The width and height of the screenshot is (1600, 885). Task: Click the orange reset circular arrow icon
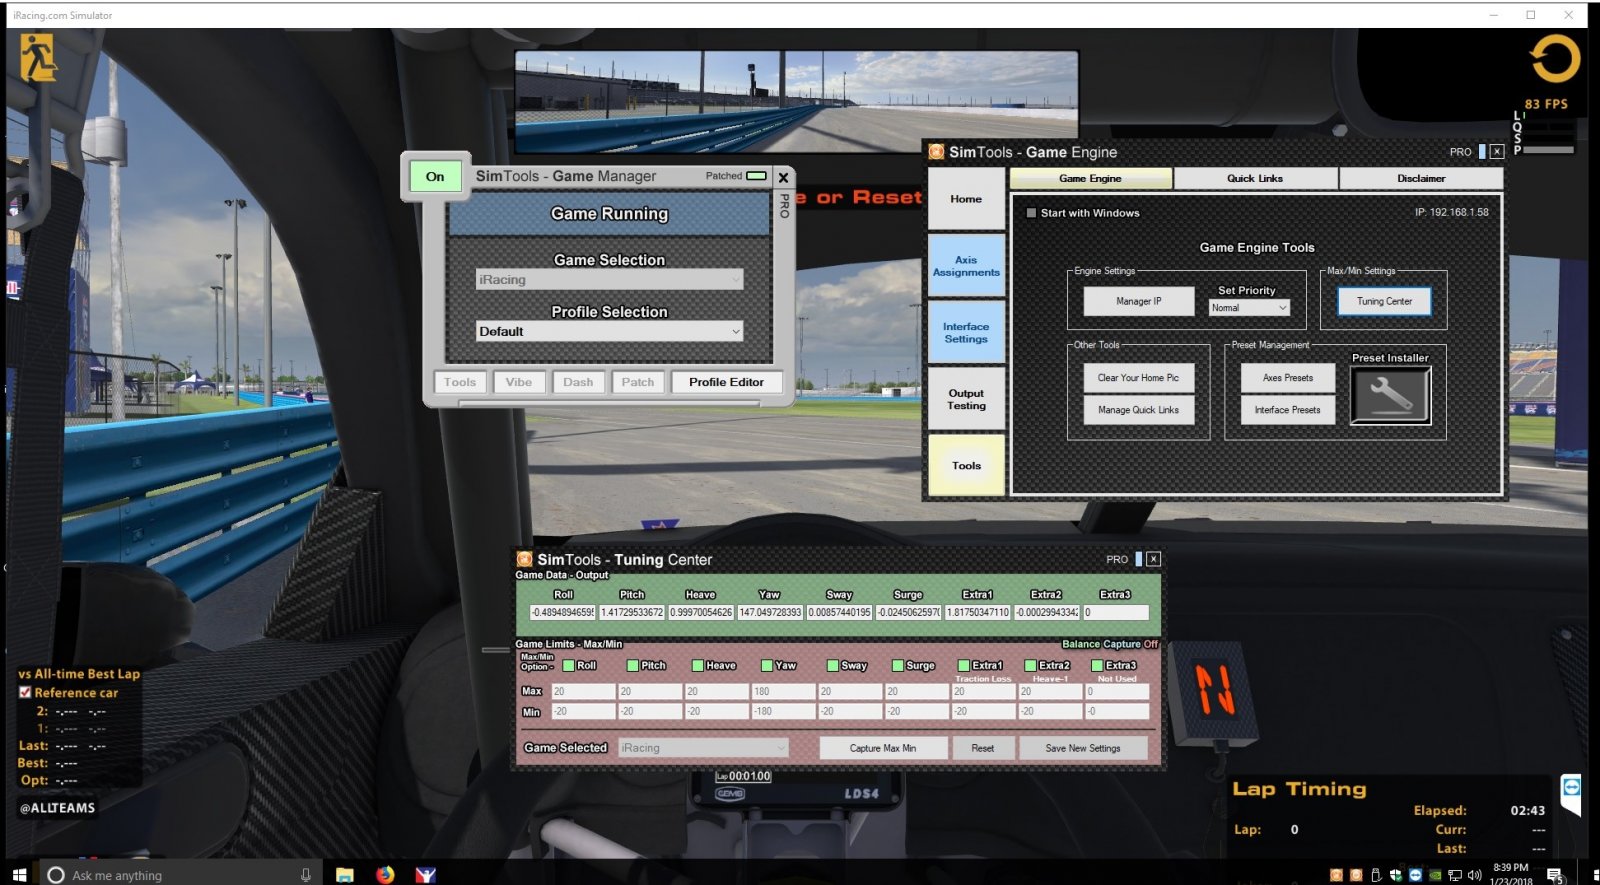tap(1554, 59)
